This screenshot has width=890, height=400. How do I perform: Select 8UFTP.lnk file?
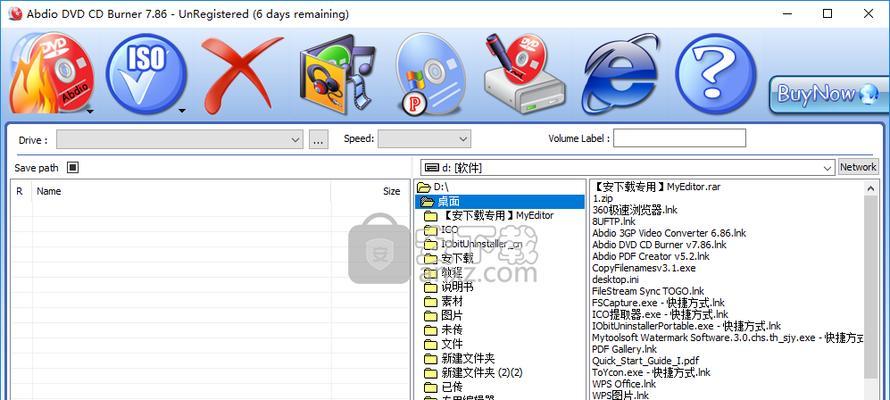pos(614,221)
